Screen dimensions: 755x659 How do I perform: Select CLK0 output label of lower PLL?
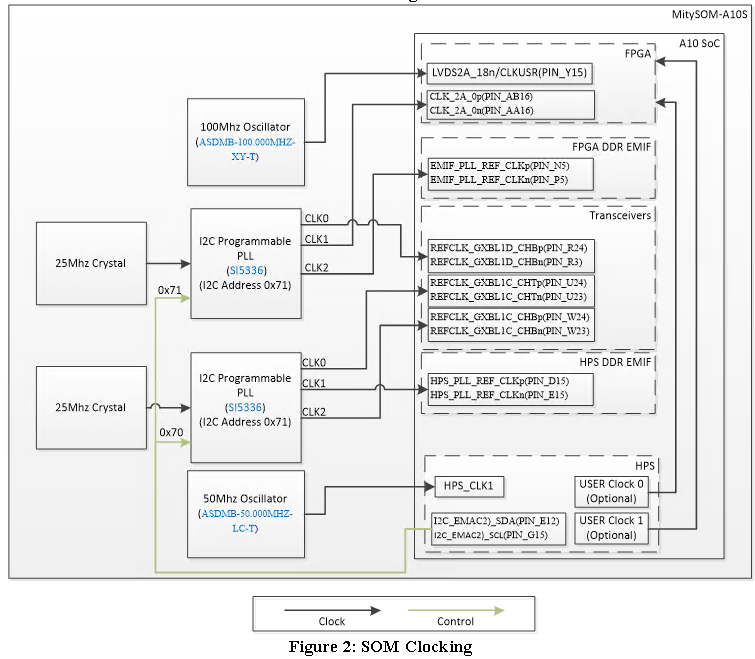[314, 363]
